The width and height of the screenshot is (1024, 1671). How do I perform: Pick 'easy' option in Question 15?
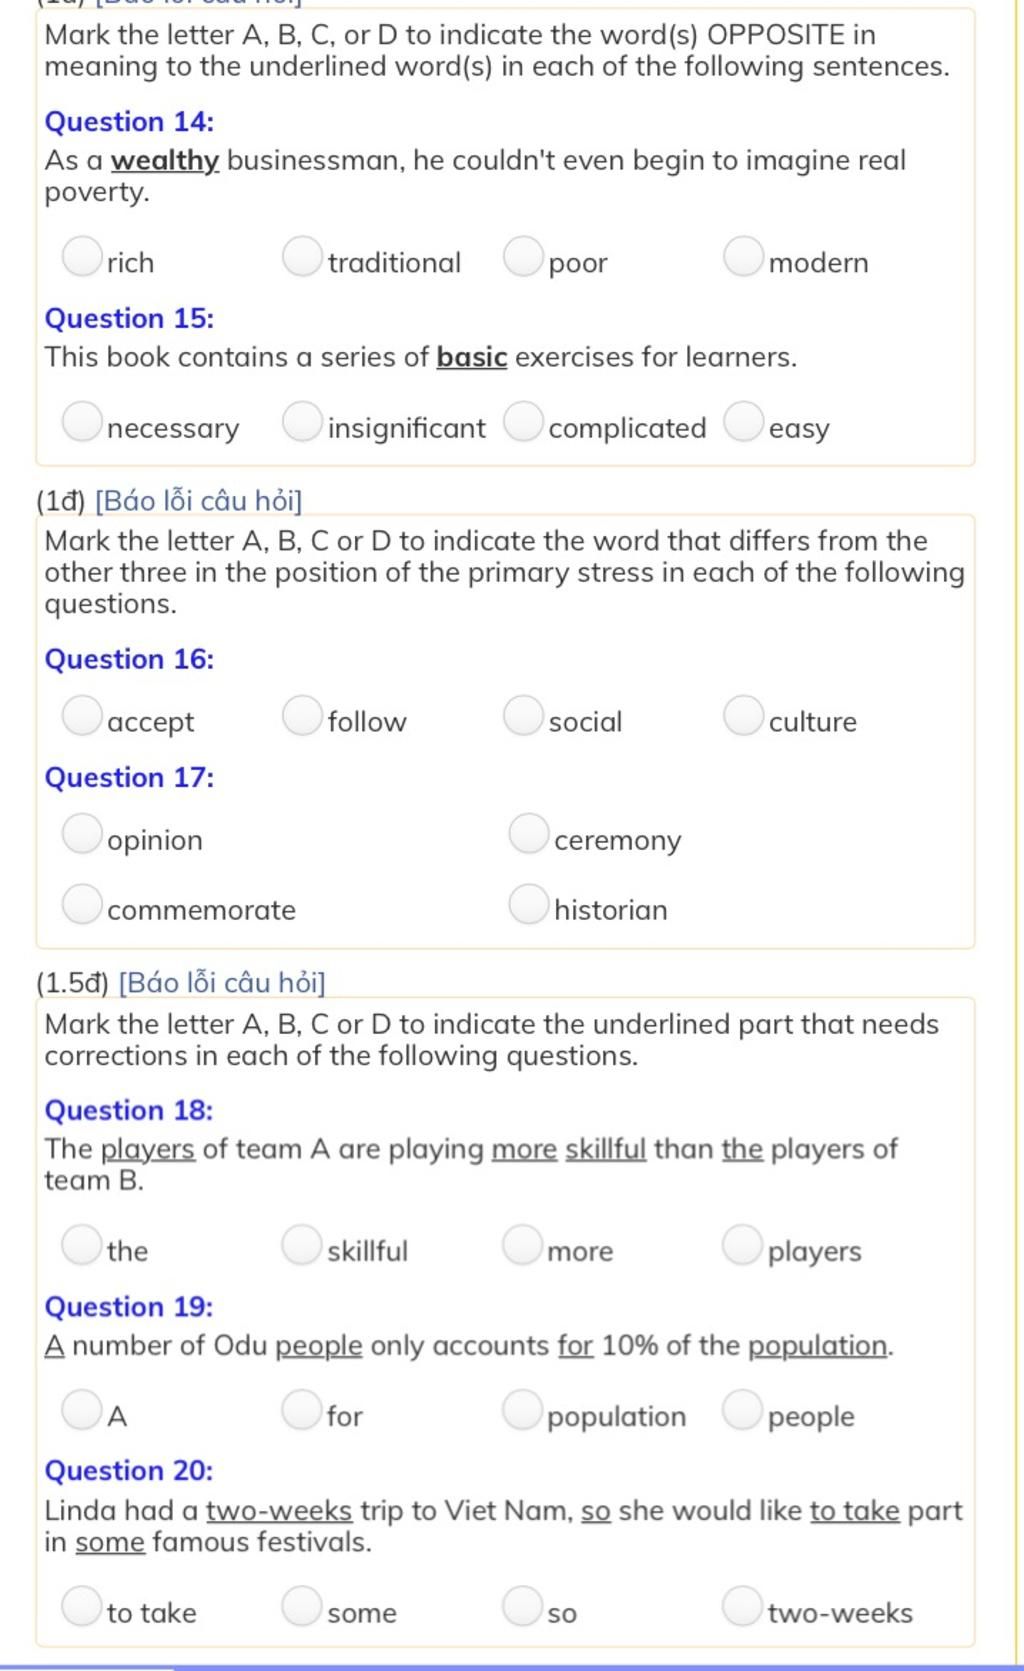click(x=743, y=421)
